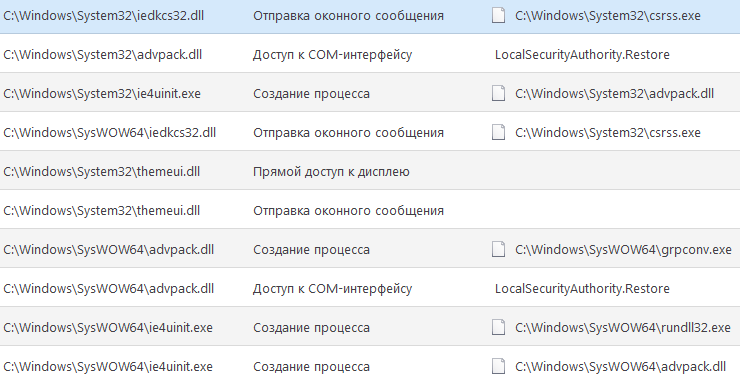This screenshot has width=740, height=381.
Task: Select the System32\ie4uinit.exe source entry
Action: (102, 93)
